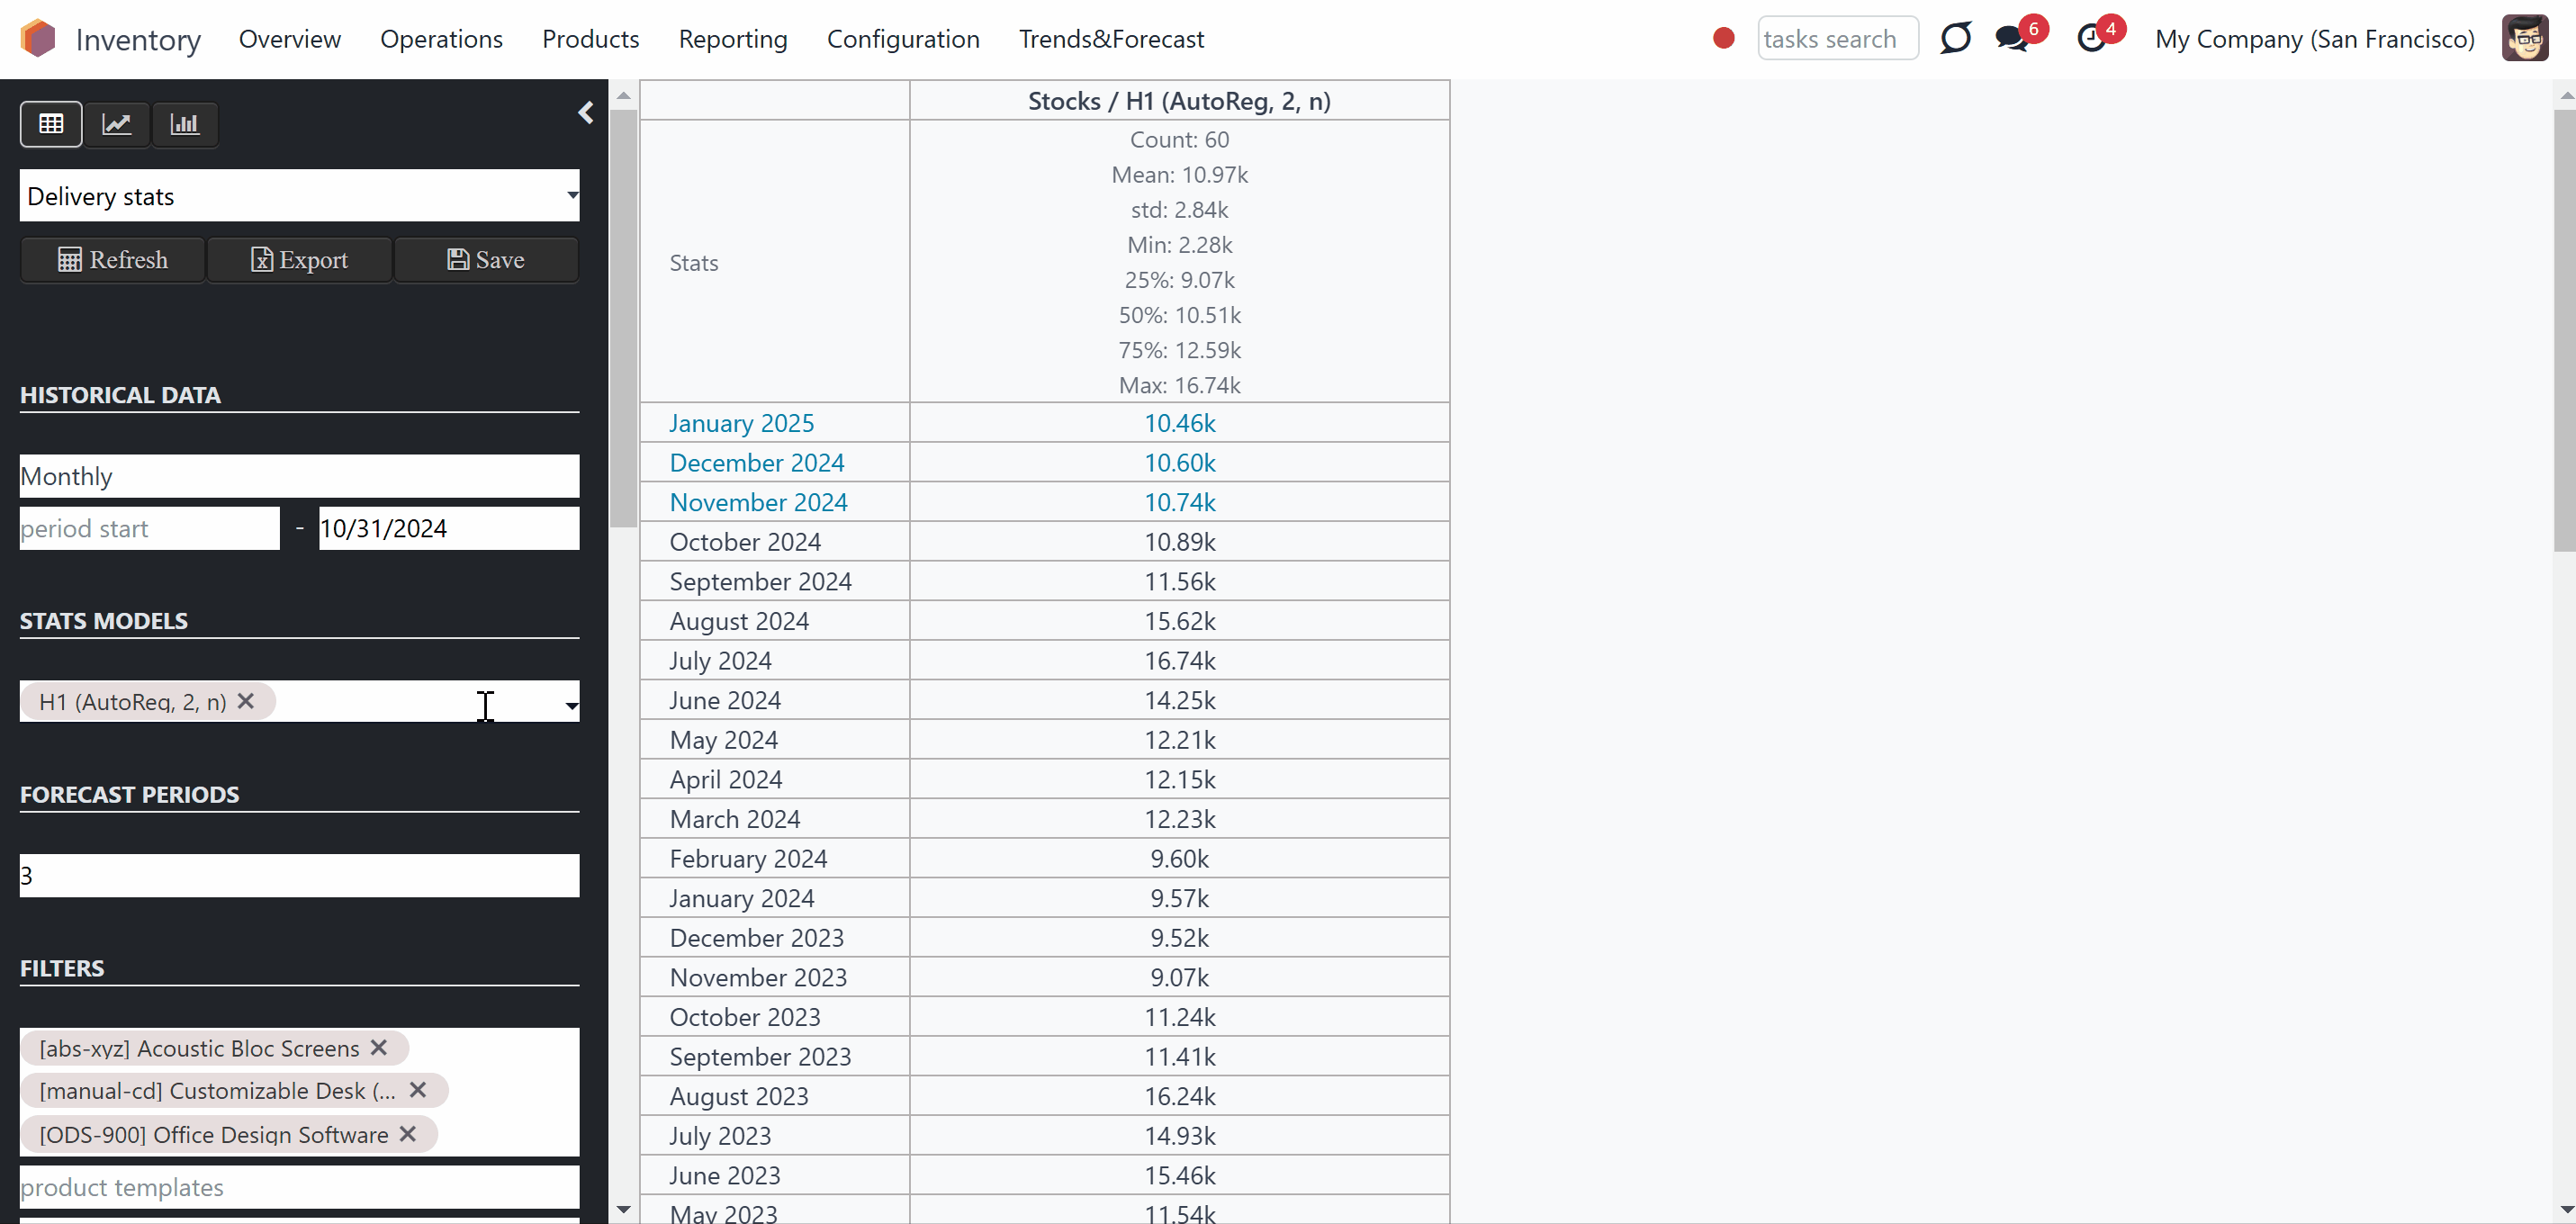Image resolution: width=2576 pixels, height=1224 pixels.
Task: Open the activities clock icon
Action: [x=2091, y=39]
